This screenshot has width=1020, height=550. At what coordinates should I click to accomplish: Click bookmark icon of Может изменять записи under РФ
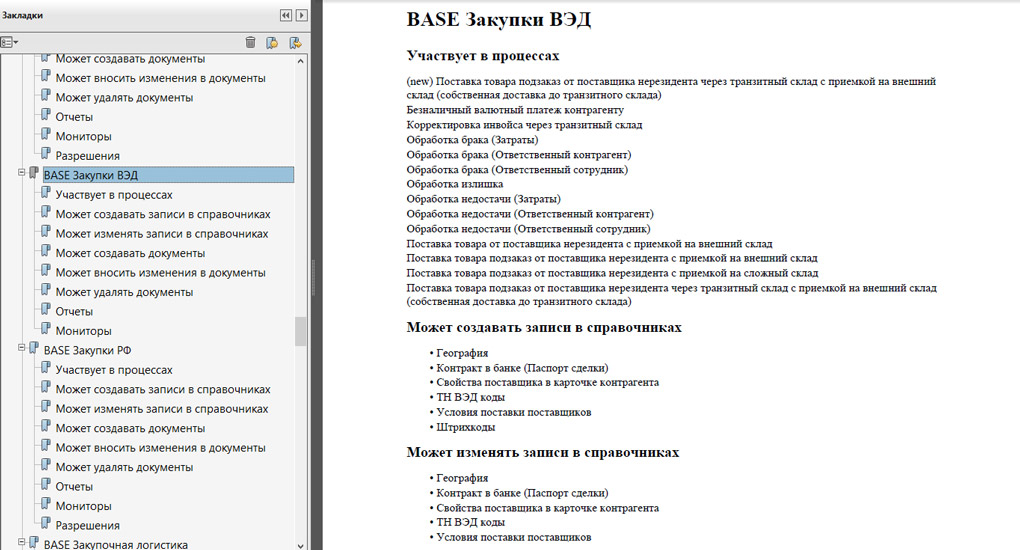click(46, 407)
